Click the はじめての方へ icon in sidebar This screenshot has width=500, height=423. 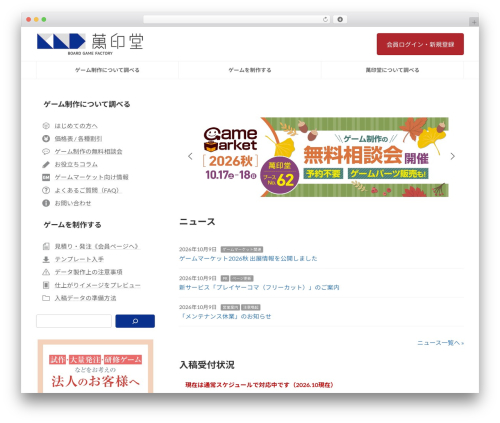tap(46, 126)
